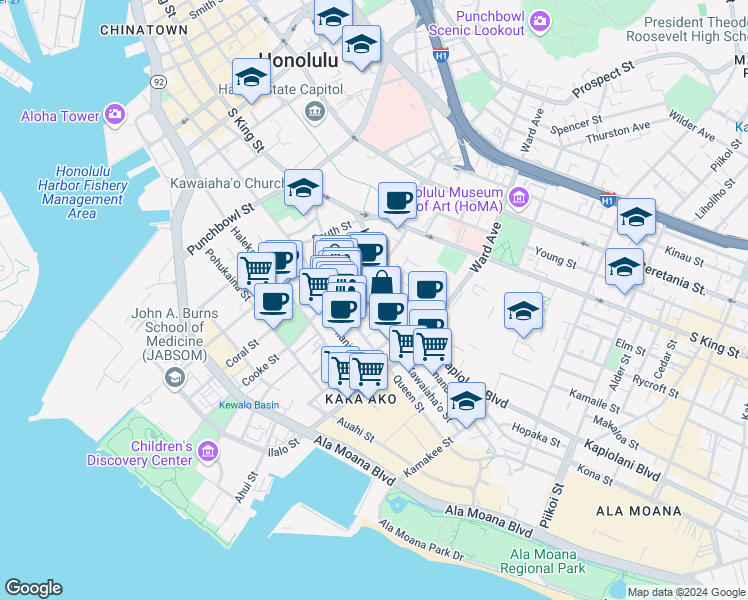
Task: Click the school marker next to Kinau St
Action: click(x=636, y=220)
